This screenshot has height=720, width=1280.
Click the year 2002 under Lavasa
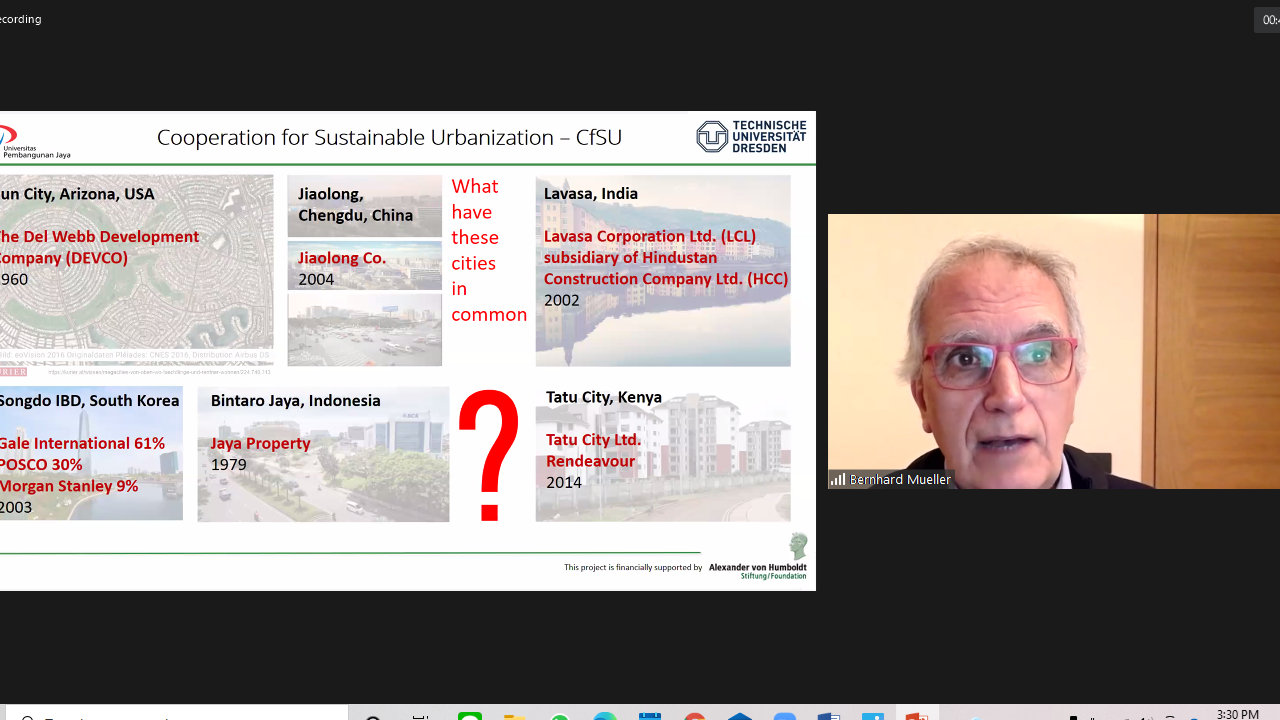click(x=562, y=300)
